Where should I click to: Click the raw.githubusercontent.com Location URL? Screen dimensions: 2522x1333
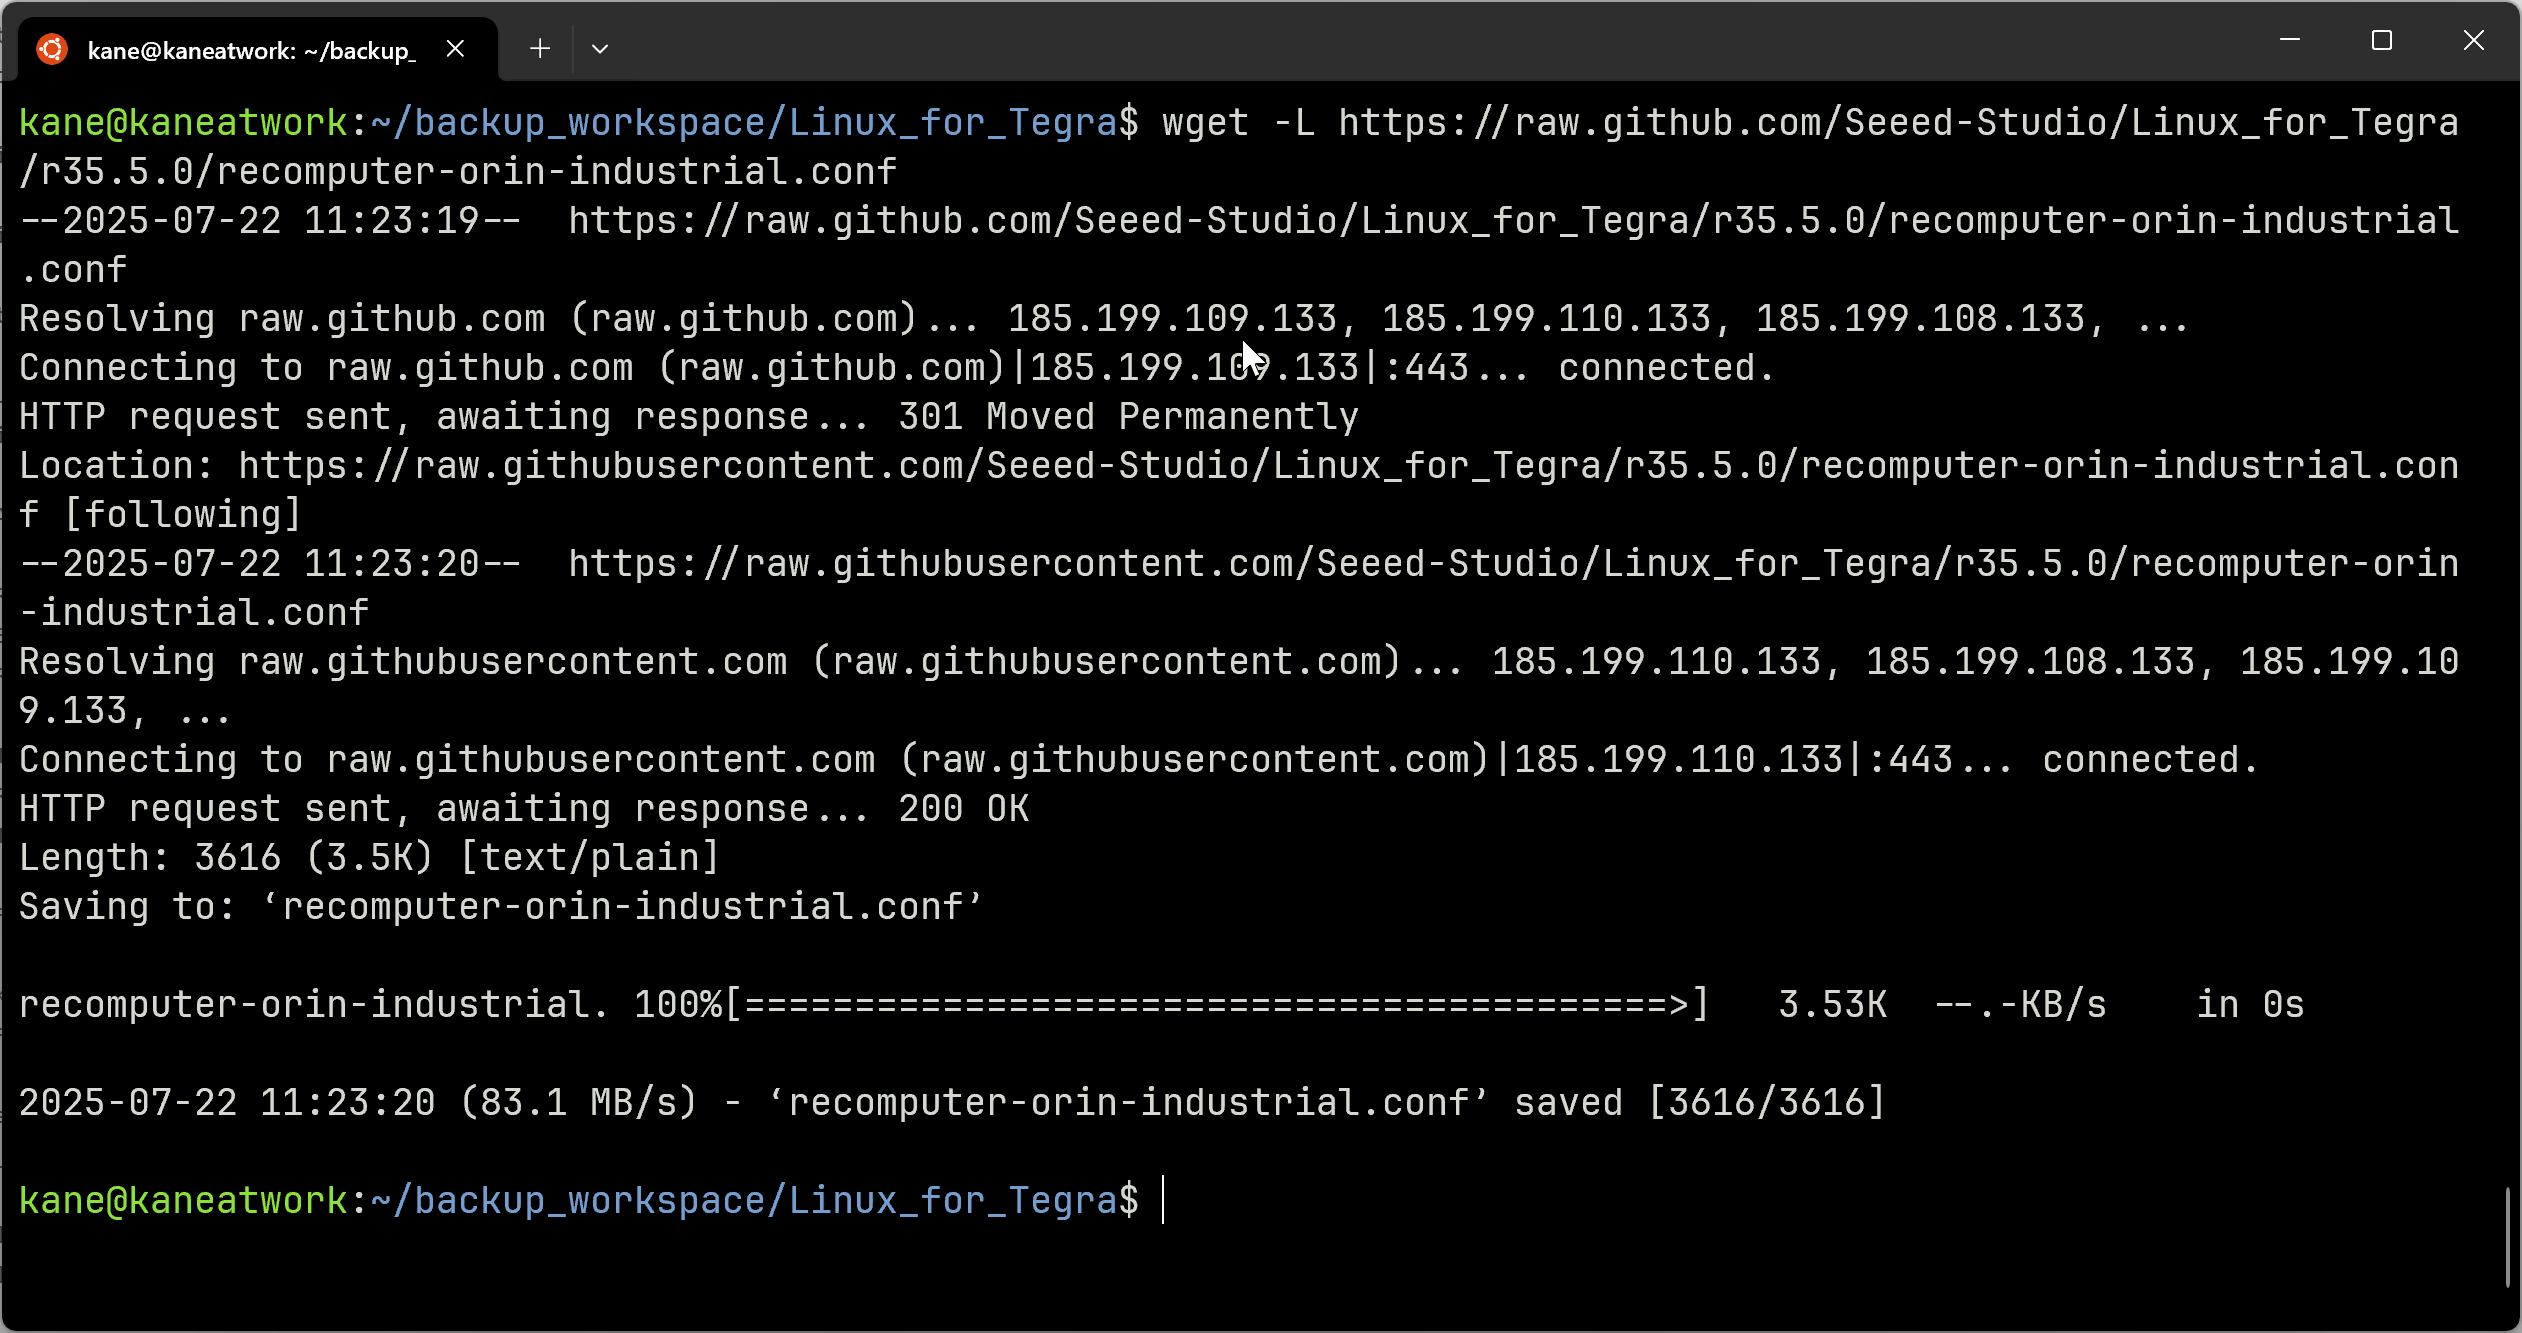point(1349,466)
